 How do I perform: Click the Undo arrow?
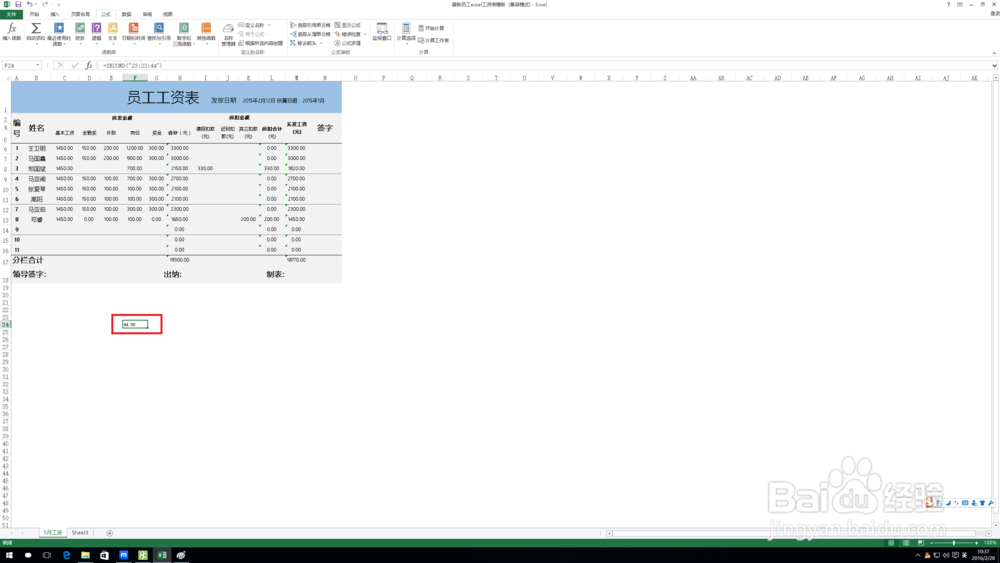point(29,4)
